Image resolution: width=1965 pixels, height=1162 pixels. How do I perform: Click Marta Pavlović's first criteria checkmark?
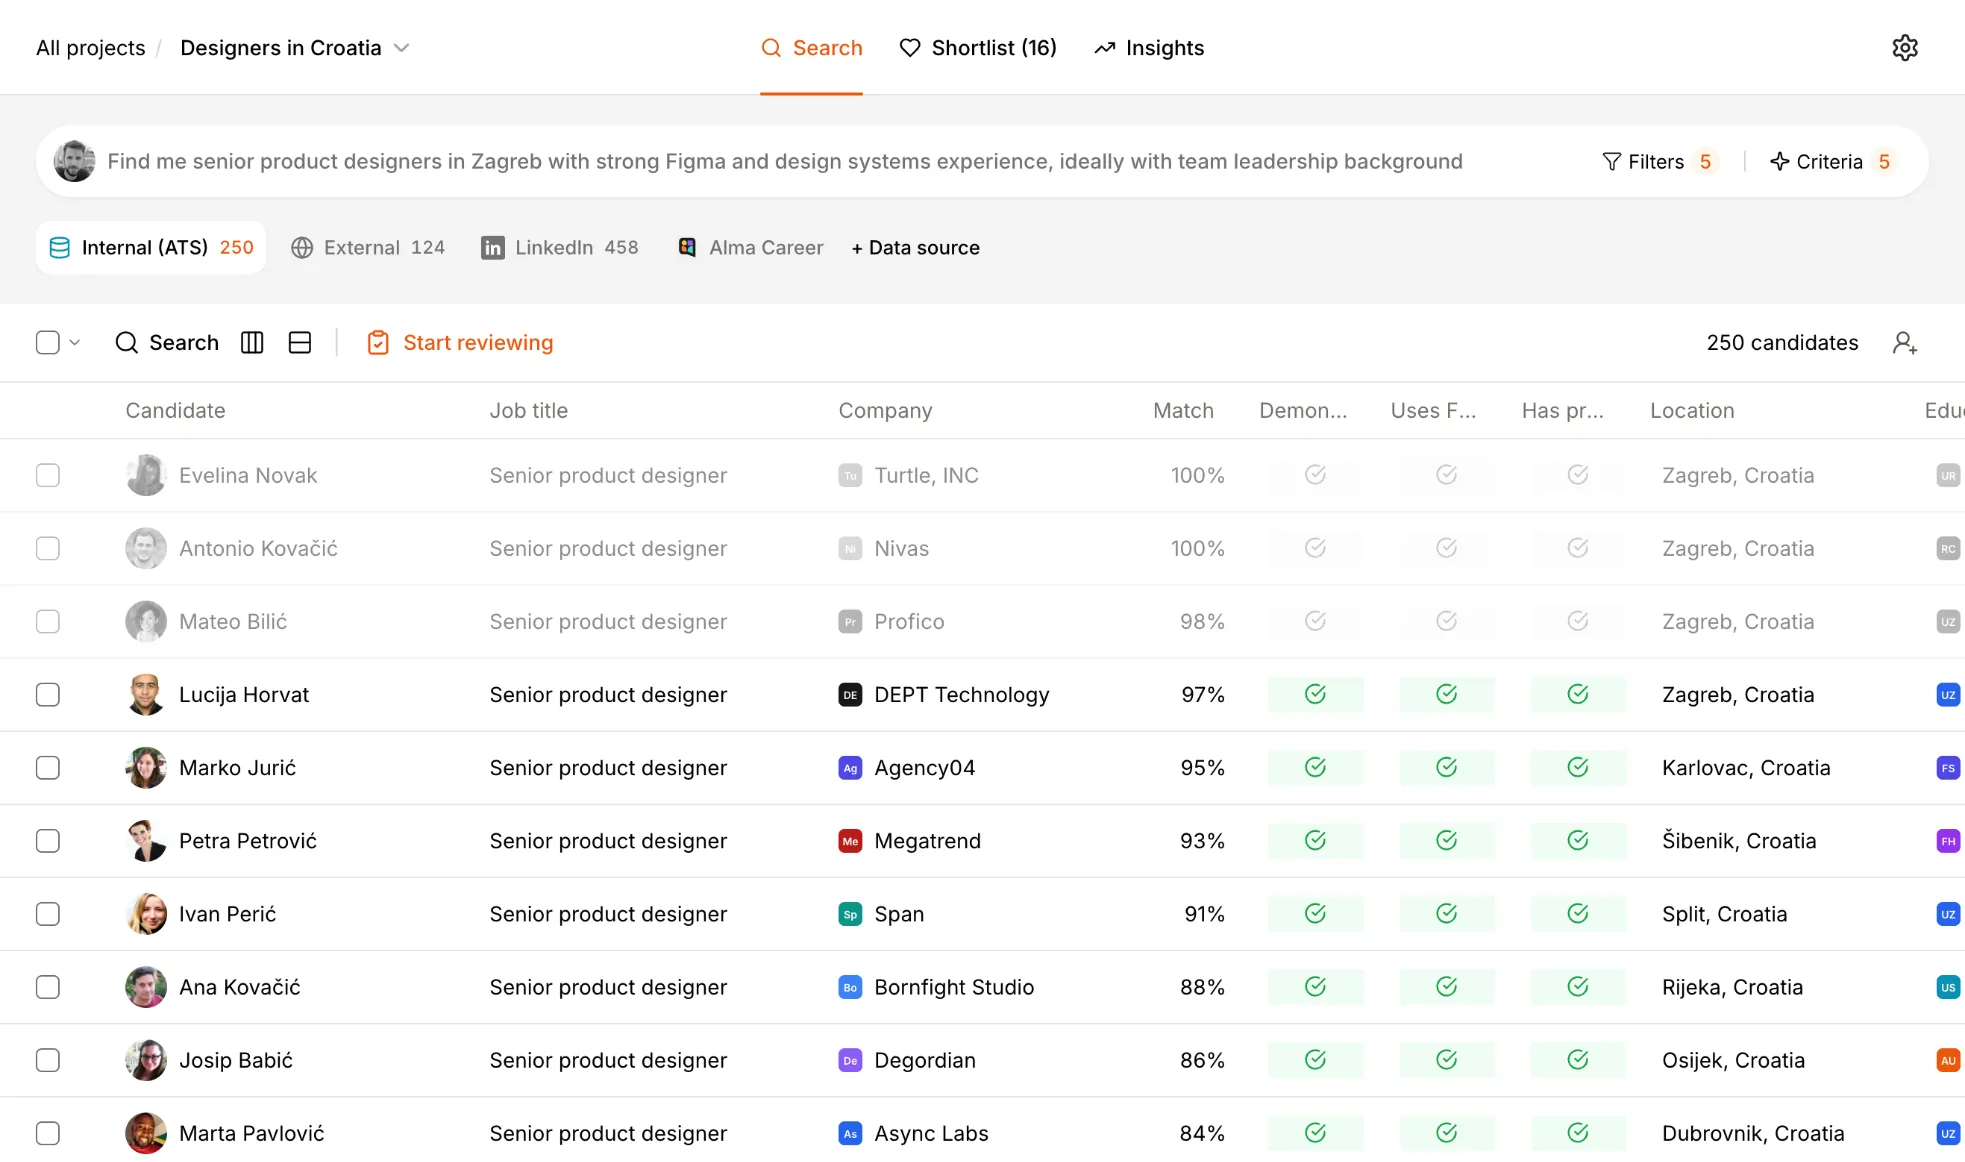tap(1315, 1132)
